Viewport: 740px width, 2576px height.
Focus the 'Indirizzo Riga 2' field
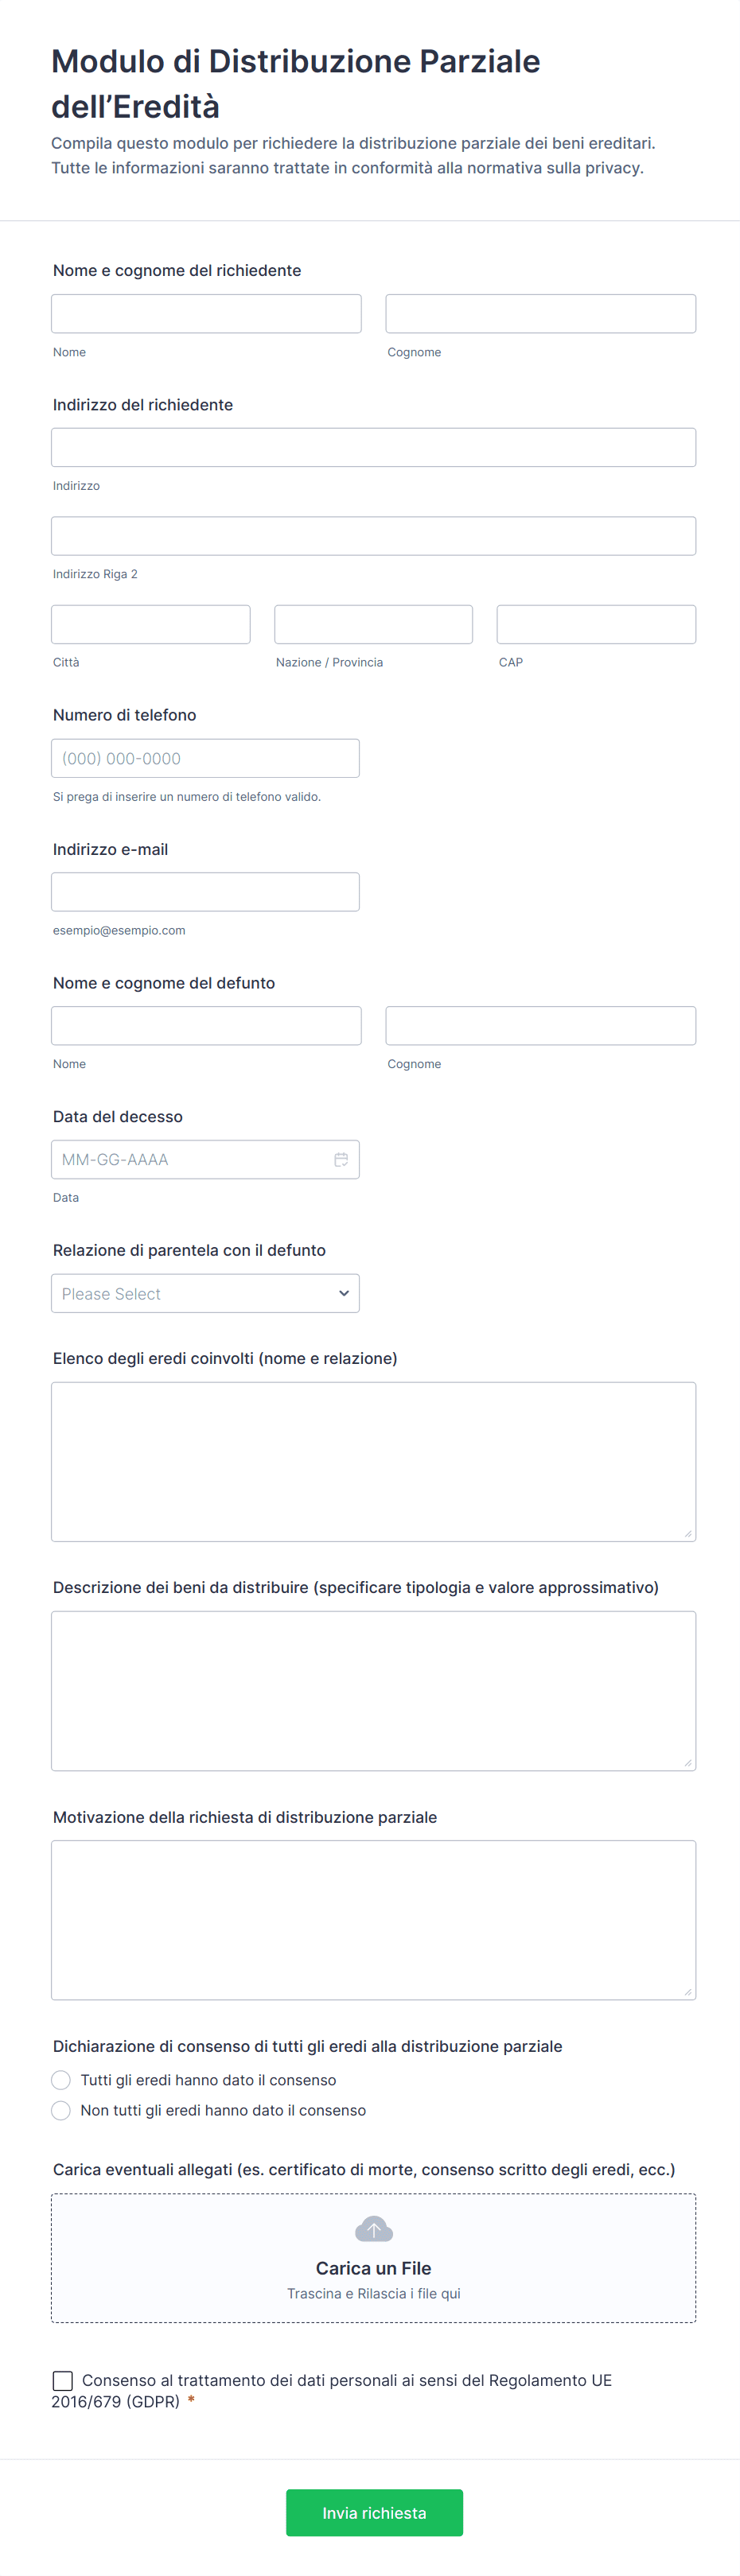373,536
